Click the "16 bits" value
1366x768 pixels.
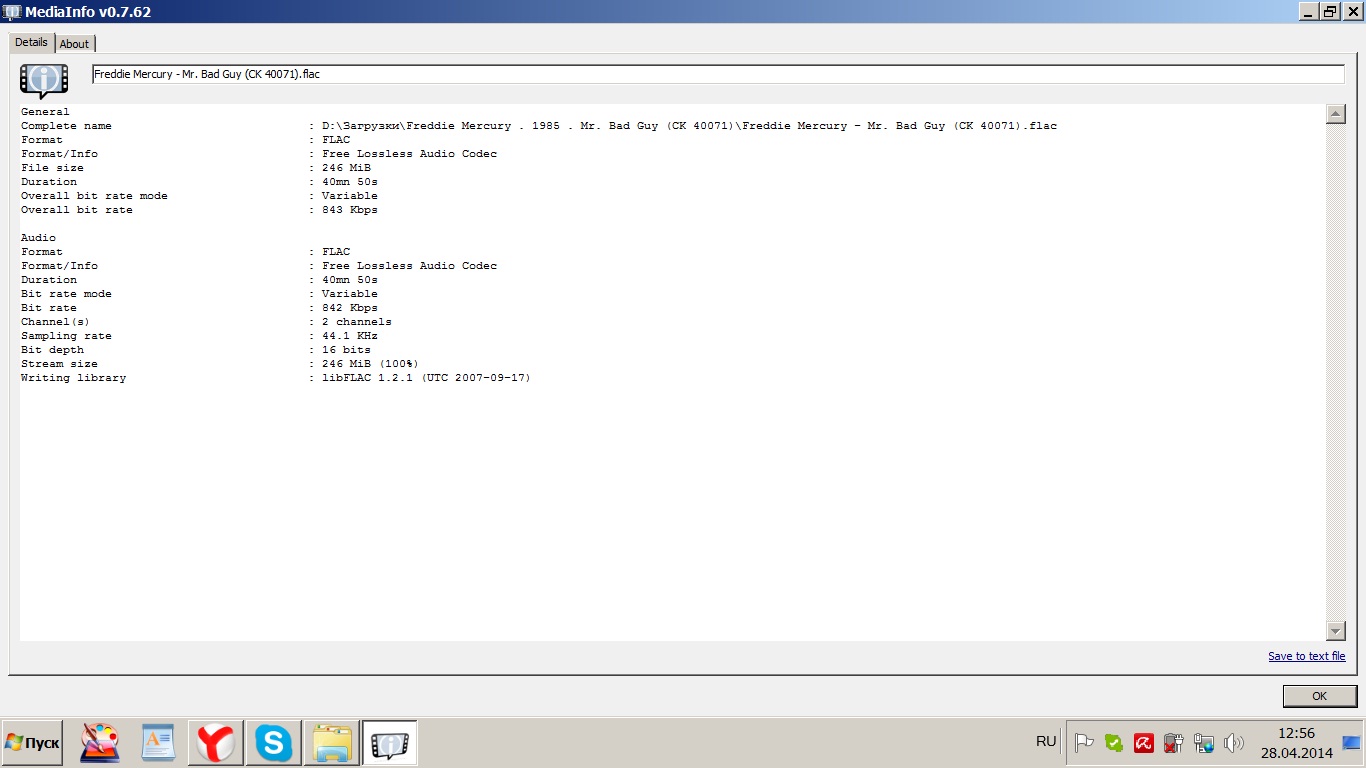coord(346,350)
